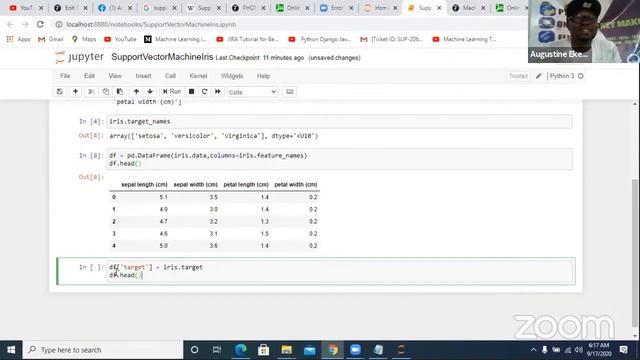The width and height of the screenshot is (640, 360).
Task: Move selected cell up with the arrow
Action: pyautogui.click(x=136, y=92)
